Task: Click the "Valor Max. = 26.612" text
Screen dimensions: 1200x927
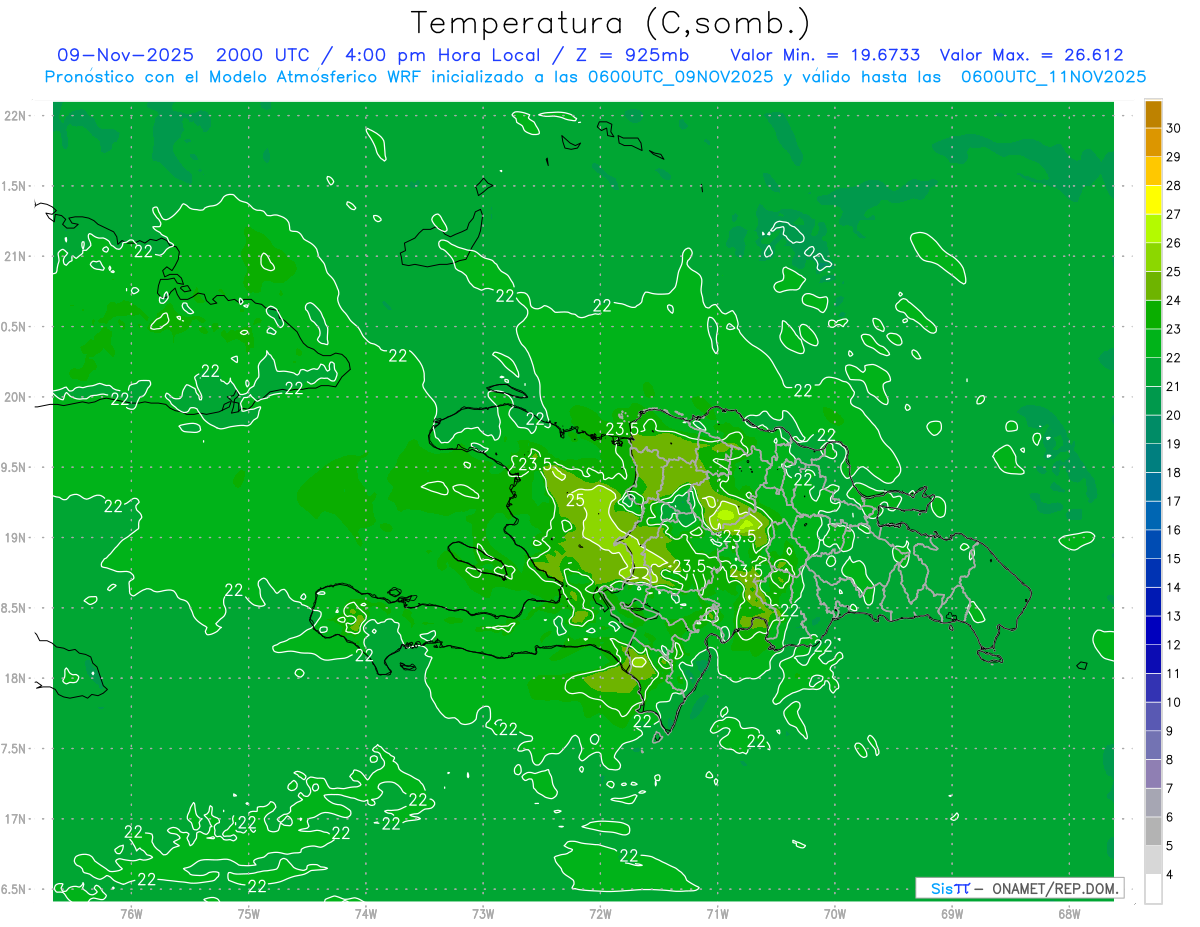Action: click(x=1032, y=56)
